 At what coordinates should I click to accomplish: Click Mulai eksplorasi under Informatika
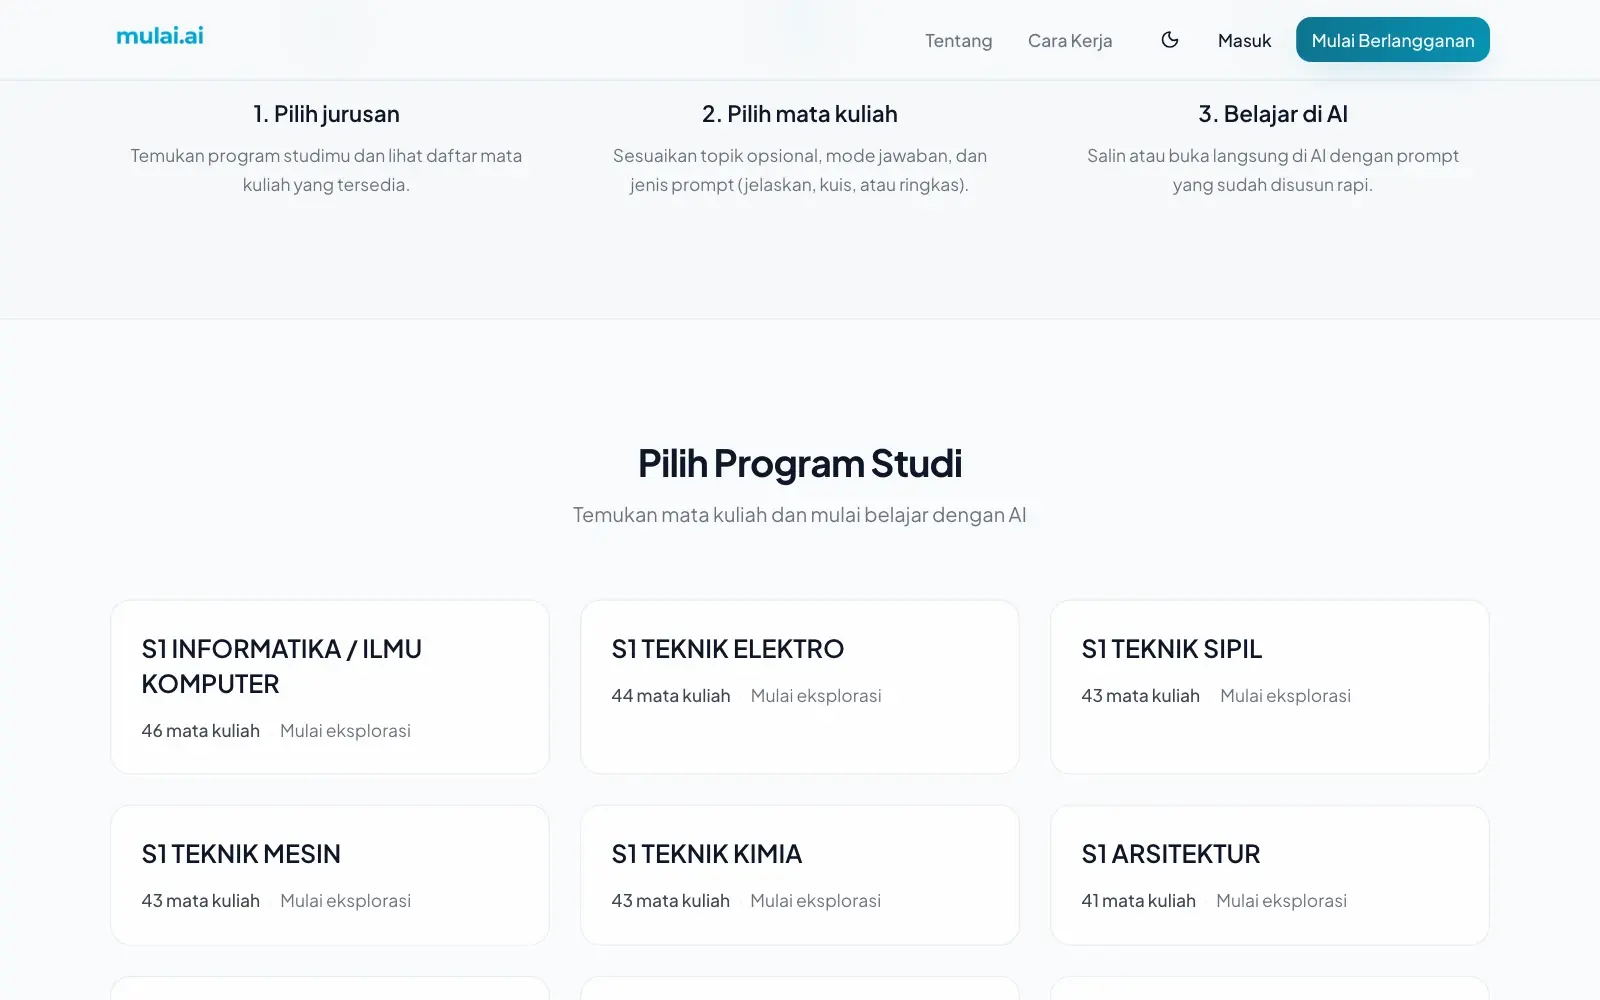tap(345, 731)
